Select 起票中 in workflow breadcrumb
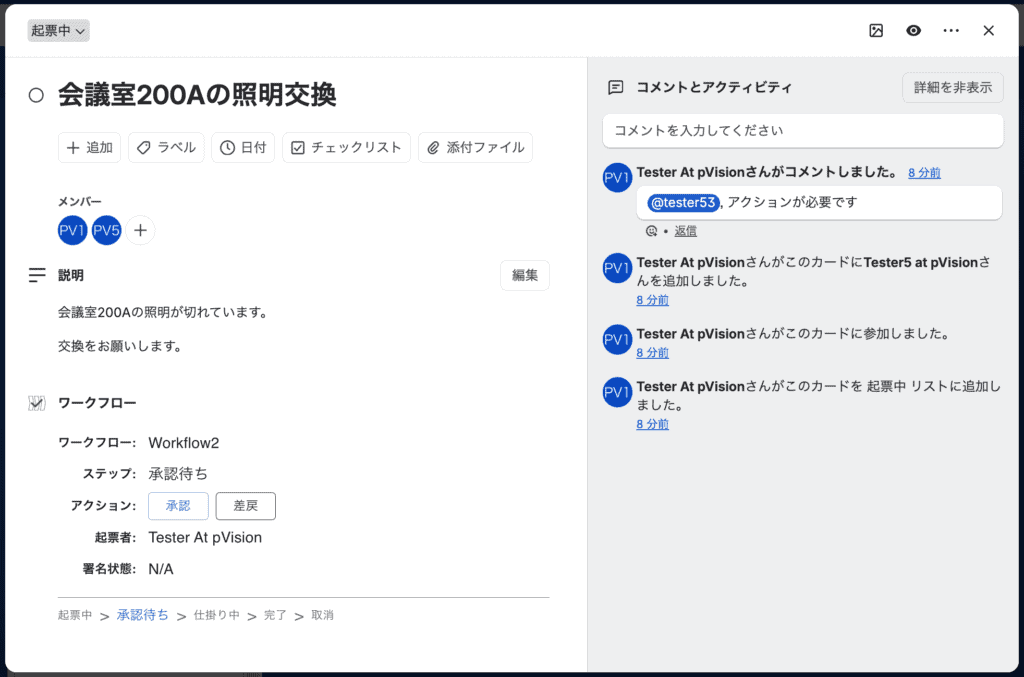Image resolution: width=1024 pixels, height=677 pixels. click(74, 615)
